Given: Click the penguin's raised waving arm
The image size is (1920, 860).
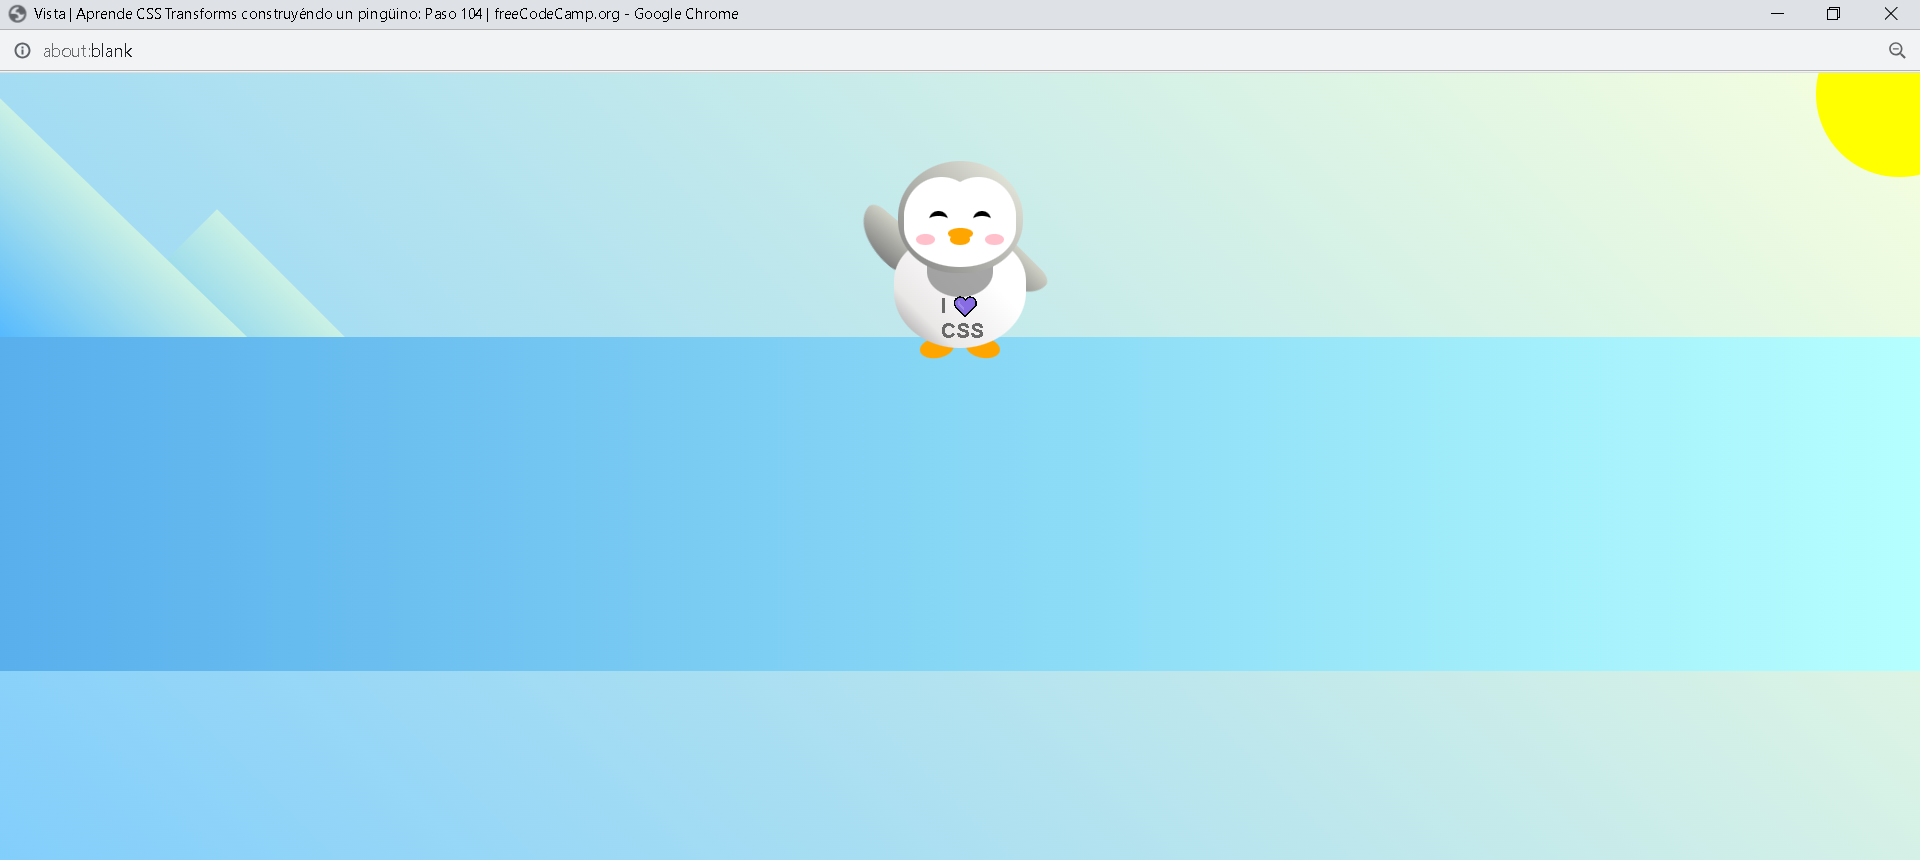Looking at the screenshot, I should (x=880, y=234).
